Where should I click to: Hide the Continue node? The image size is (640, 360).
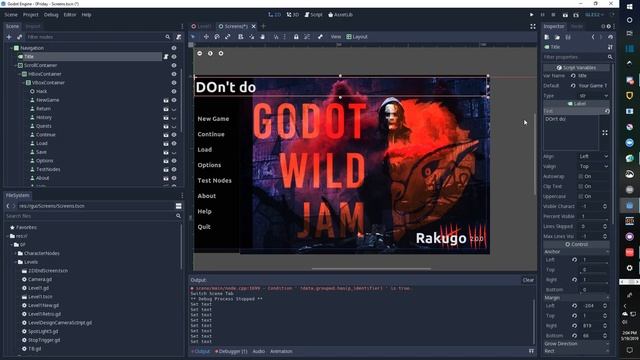tap(174, 135)
